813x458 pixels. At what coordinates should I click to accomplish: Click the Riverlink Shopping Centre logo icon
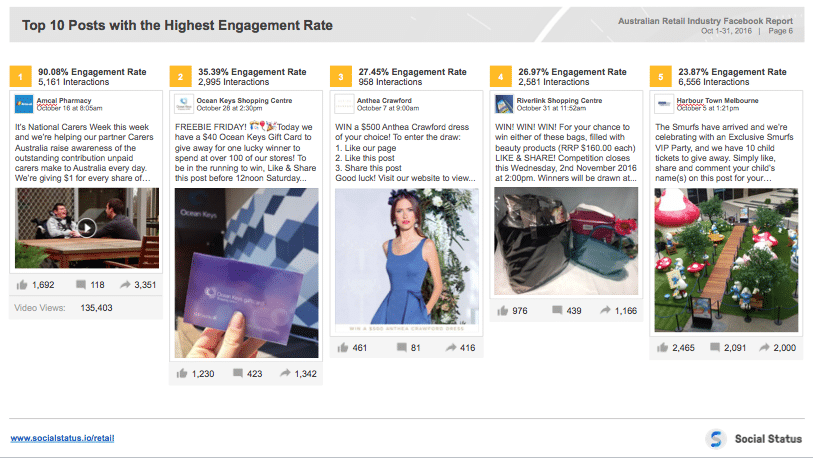pos(504,104)
